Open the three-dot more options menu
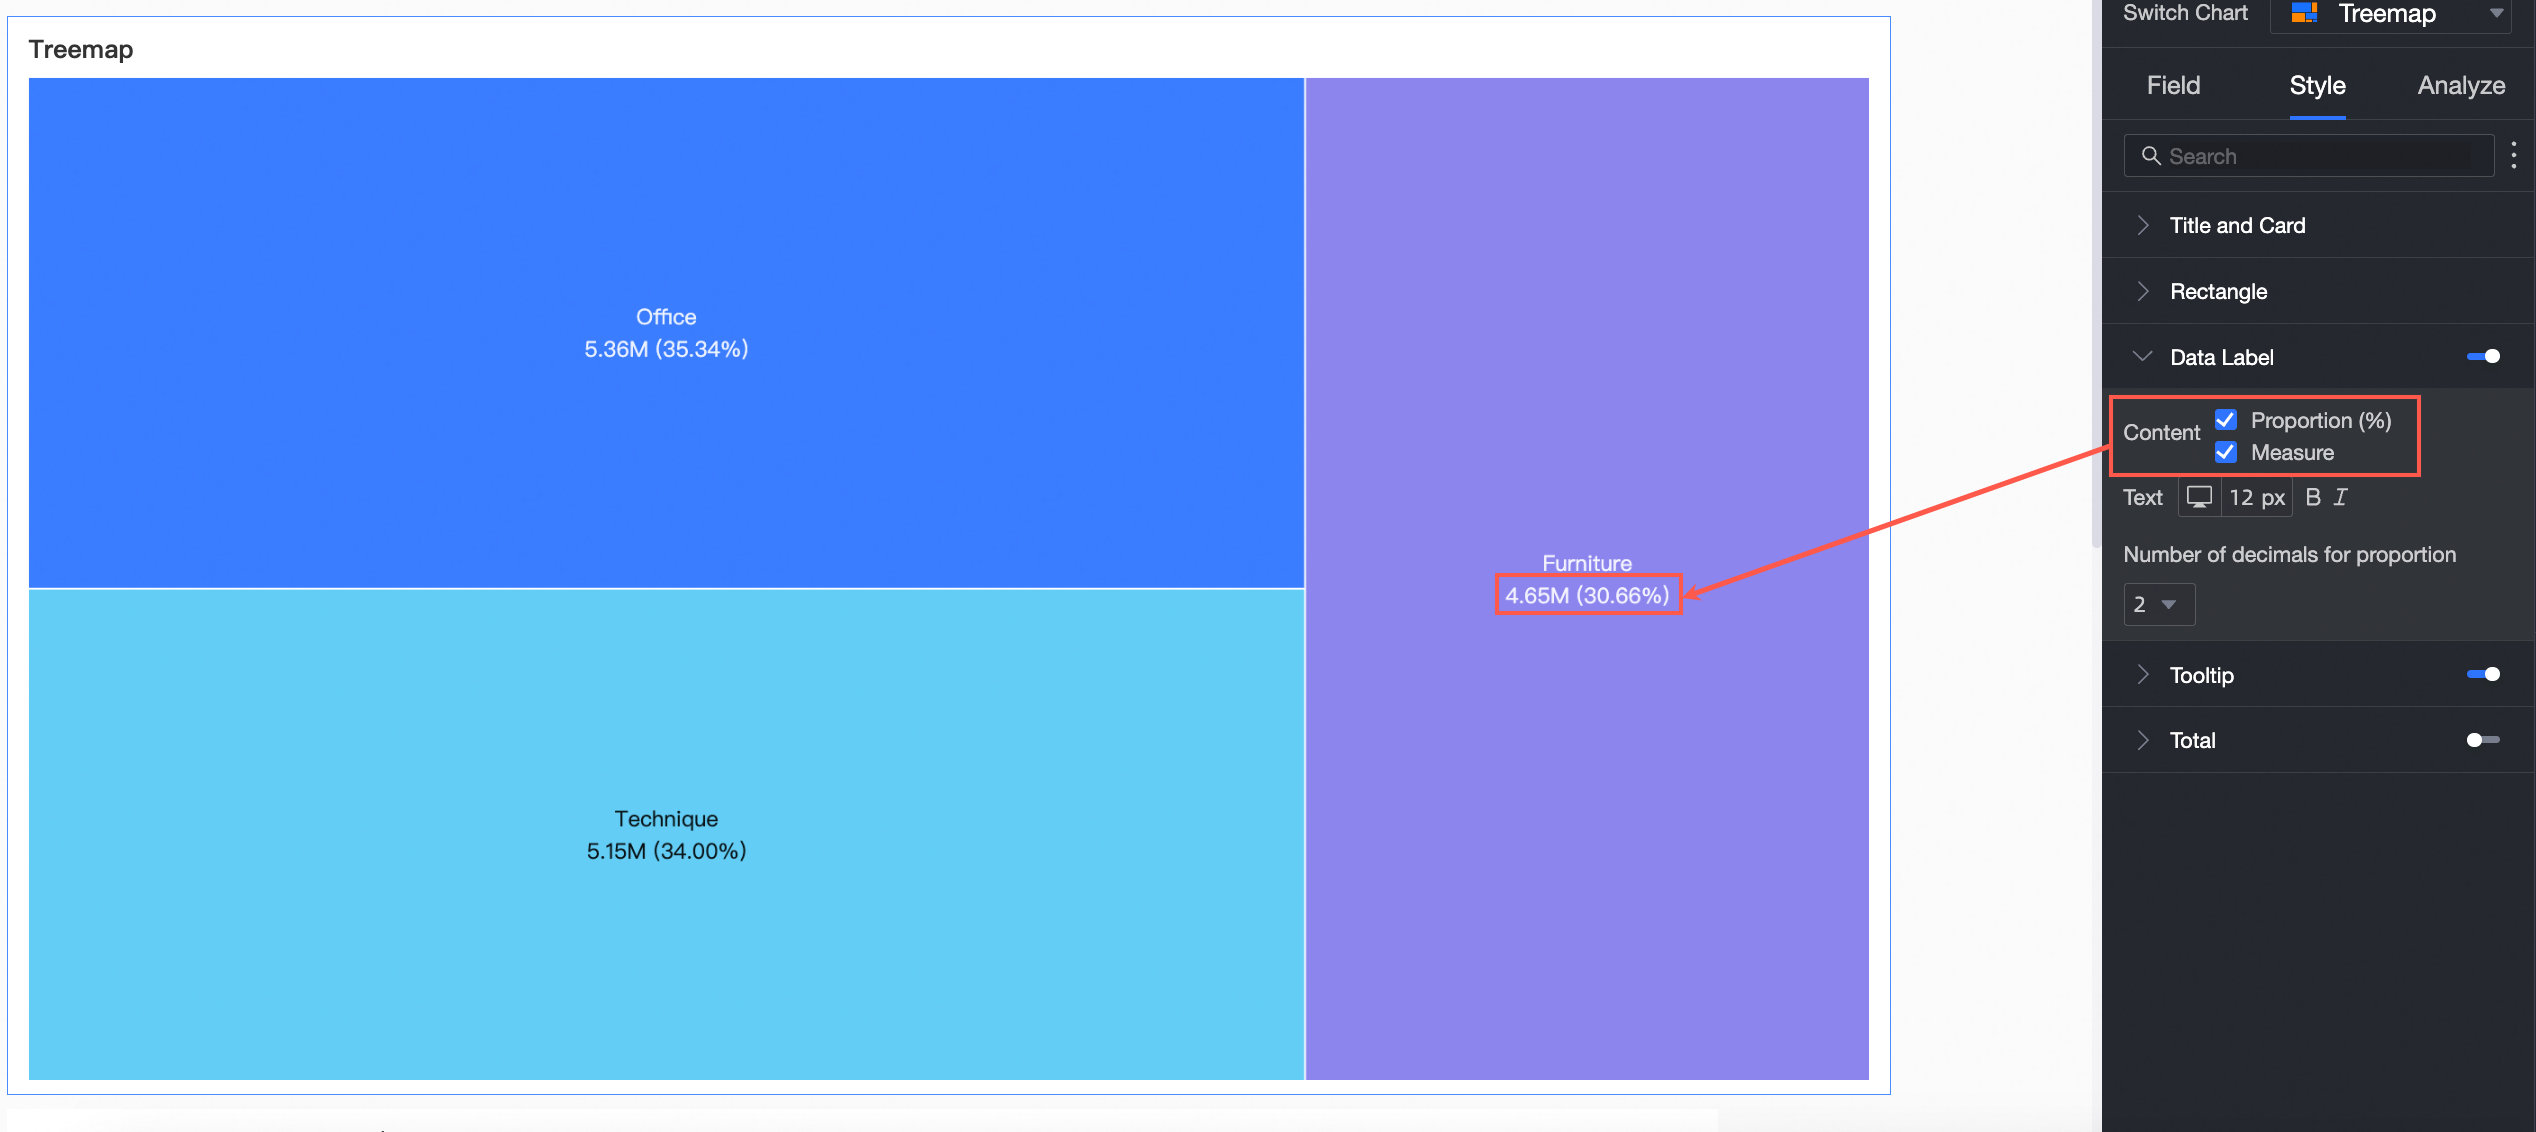This screenshot has height=1132, width=2536. tap(2513, 155)
